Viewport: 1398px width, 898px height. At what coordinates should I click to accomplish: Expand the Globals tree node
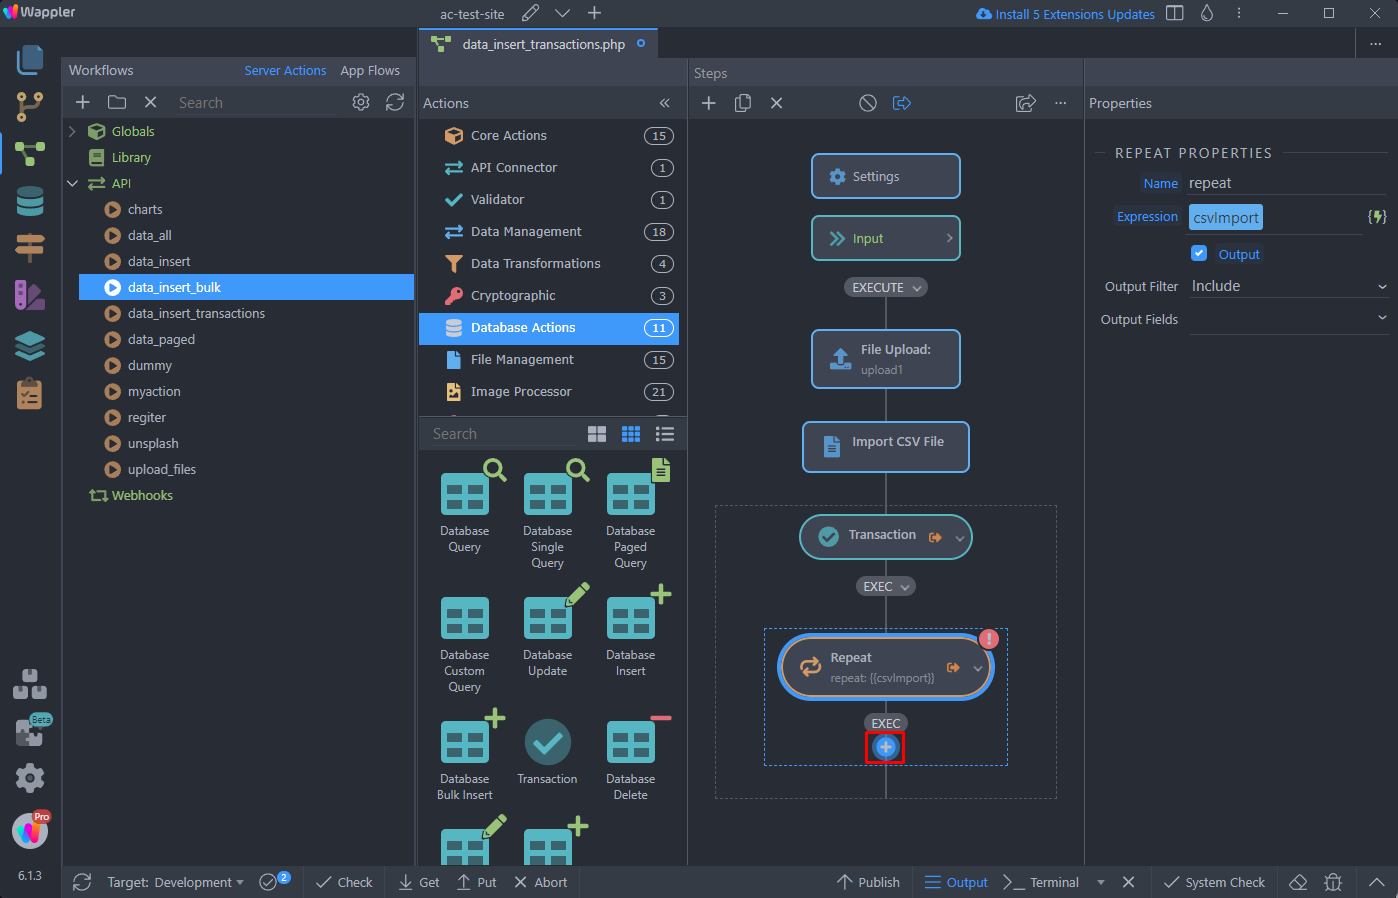[72, 131]
